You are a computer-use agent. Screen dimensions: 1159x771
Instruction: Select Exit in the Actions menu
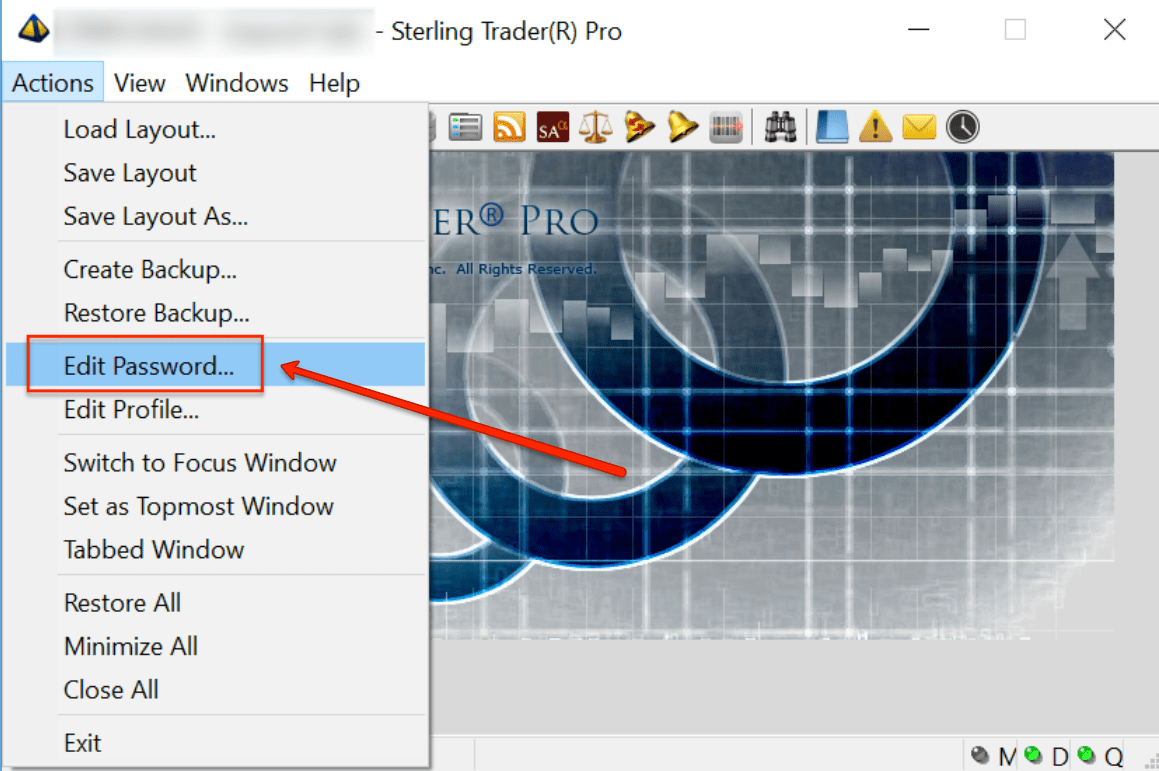[216, 743]
